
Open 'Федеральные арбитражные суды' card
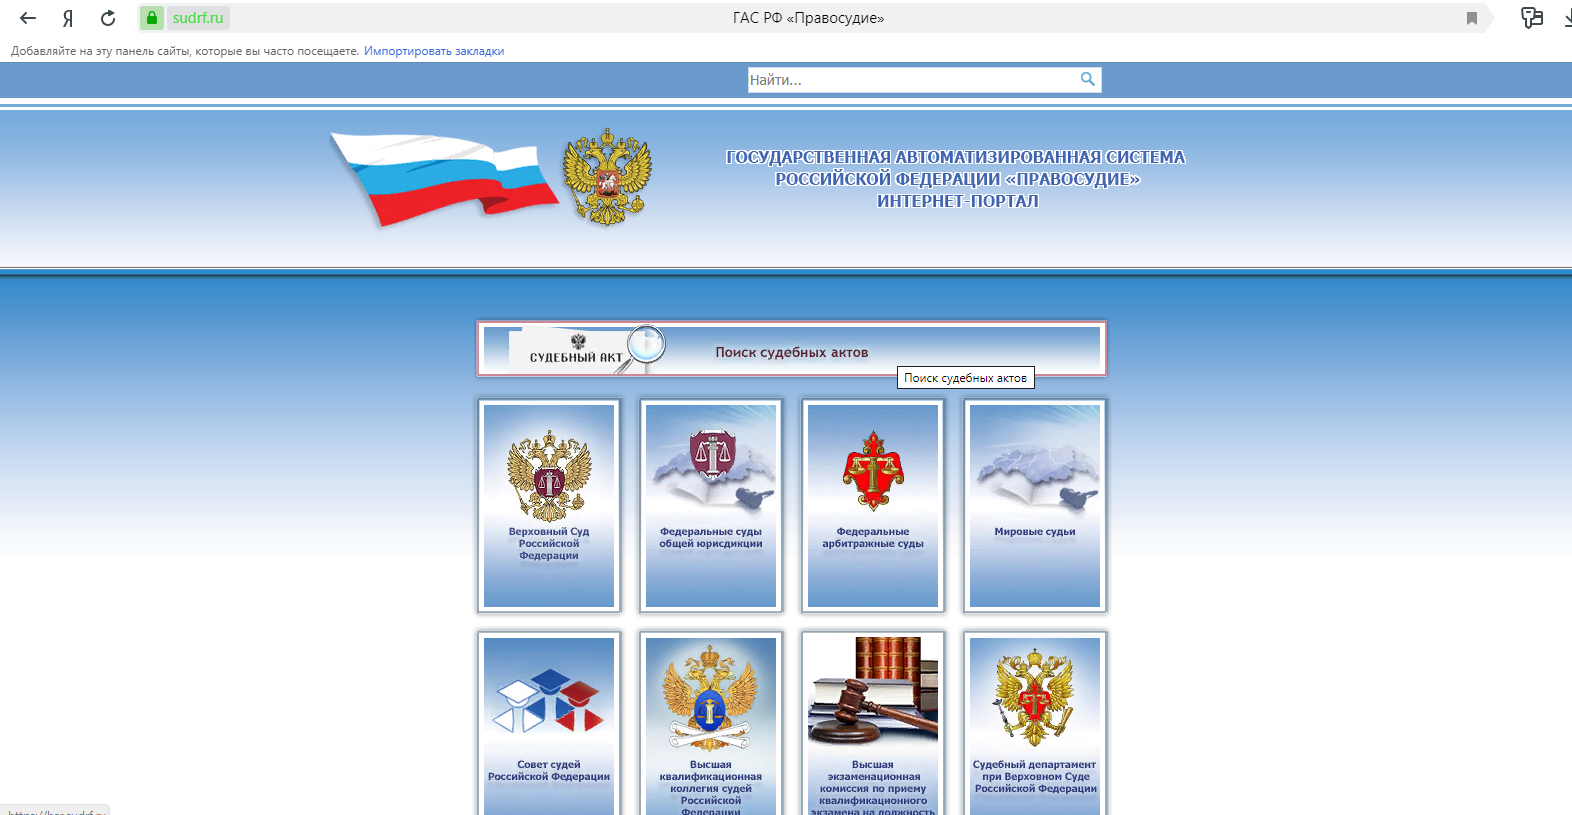pyautogui.click(x=873, y=505)
